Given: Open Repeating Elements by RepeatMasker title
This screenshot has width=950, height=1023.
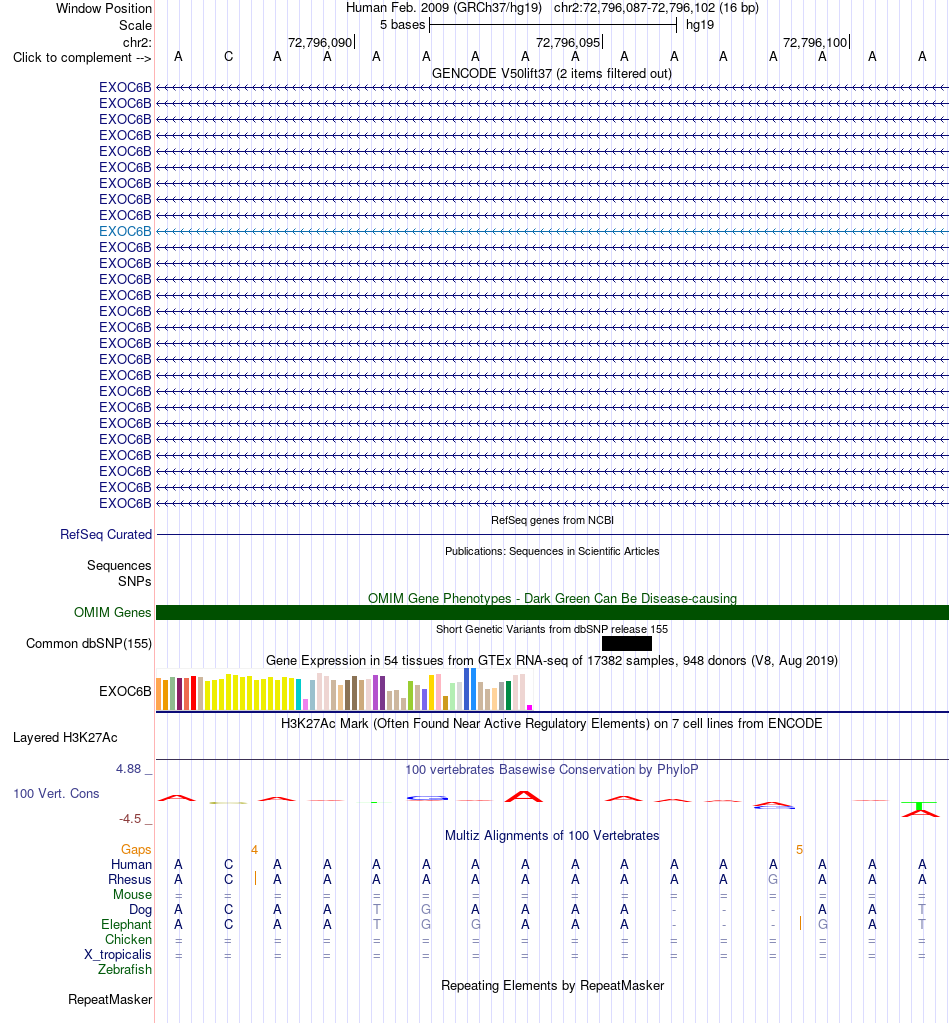Looking at the screenshot, I should [552, 985].
